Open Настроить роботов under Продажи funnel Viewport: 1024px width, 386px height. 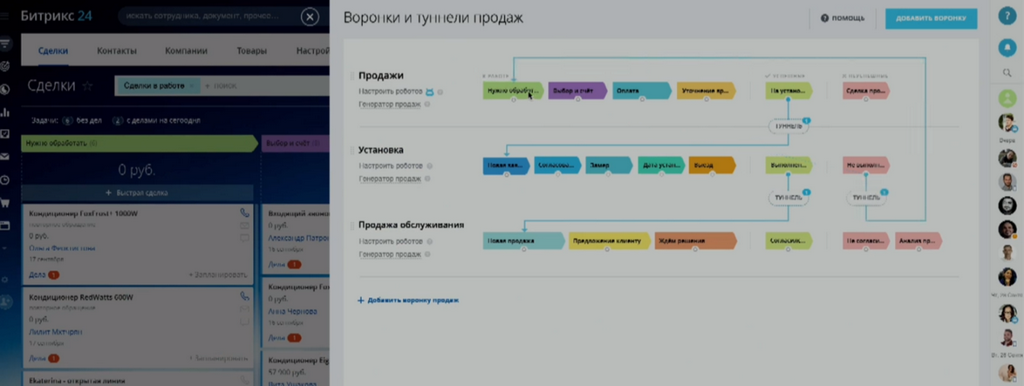(391, 92)
